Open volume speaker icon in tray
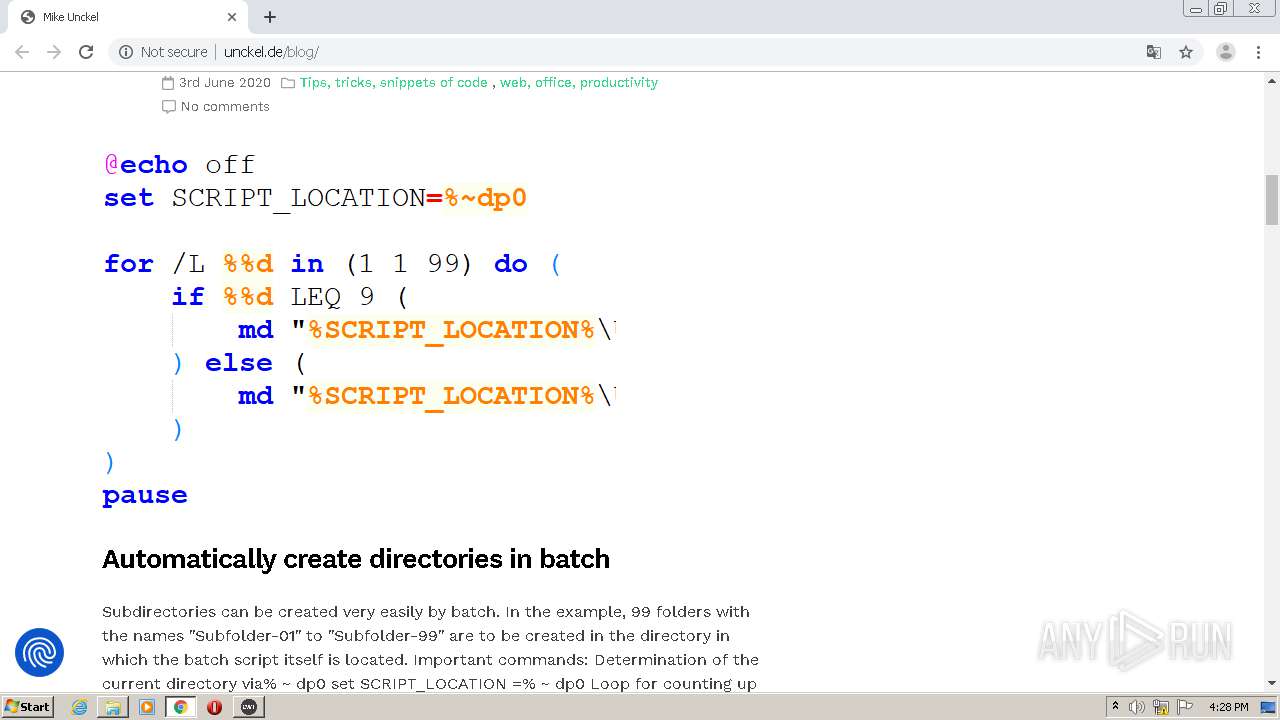This screenshot has width=1280, height=720. point(1137,707)
